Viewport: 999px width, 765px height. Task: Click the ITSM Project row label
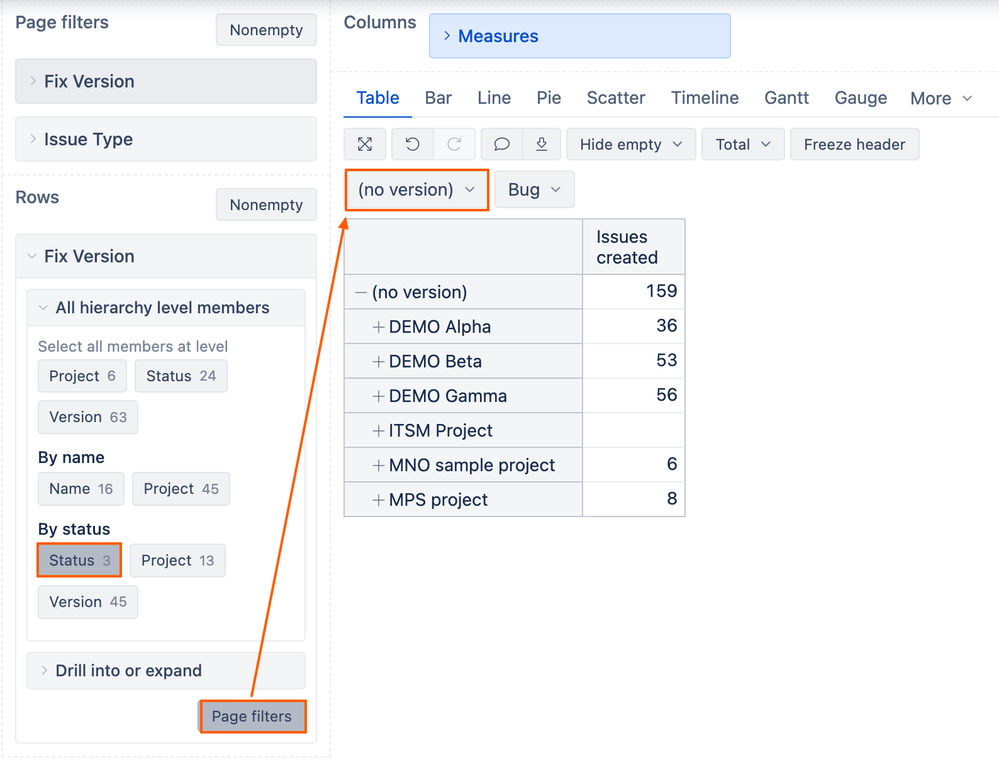pyautogui.click(x=440, y=431)
